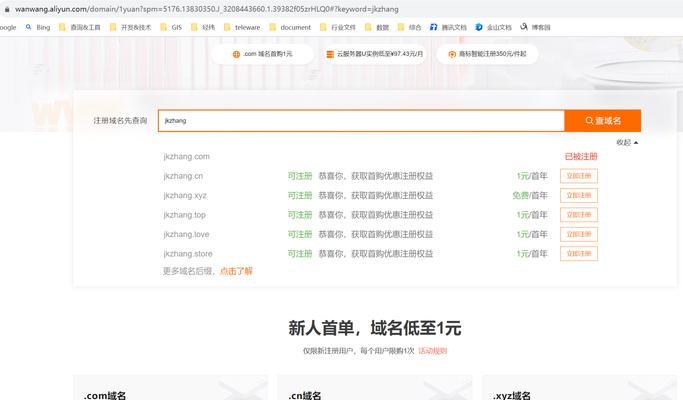Click the 免费/首年 price for jkzhang.xyz
The width and height of the screenshot is (683, 400).
pos(530,195)
